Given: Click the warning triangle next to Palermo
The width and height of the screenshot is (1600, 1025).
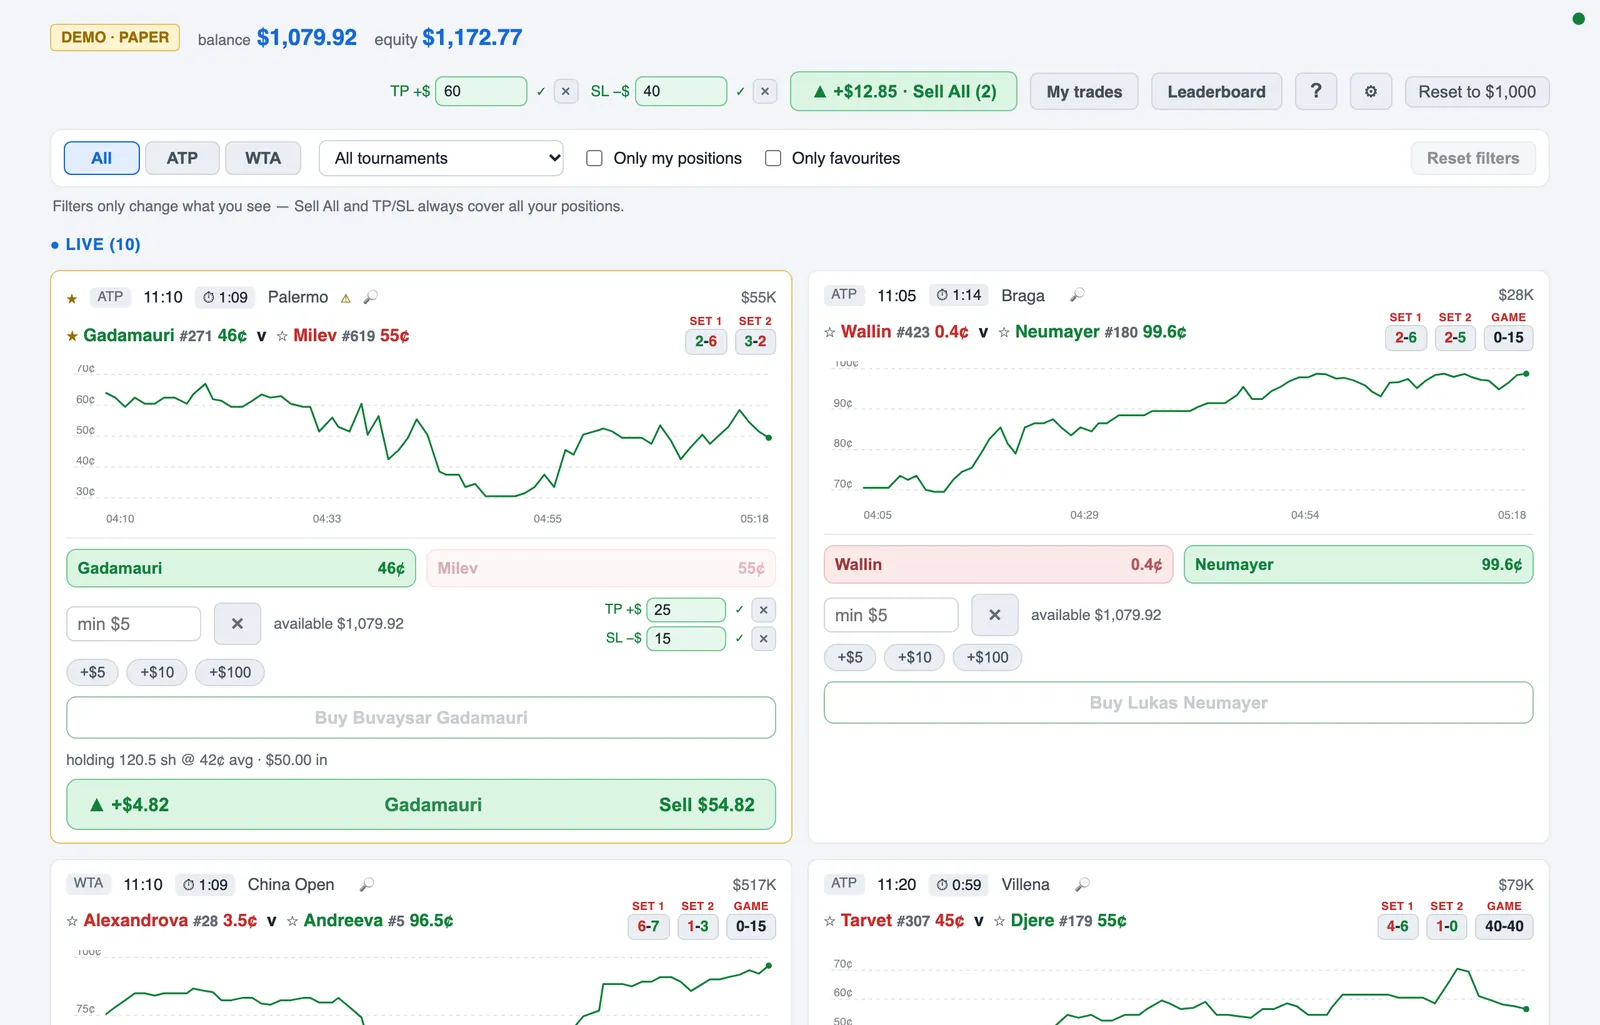Looking at the screenshot, I should pos(346,298).
